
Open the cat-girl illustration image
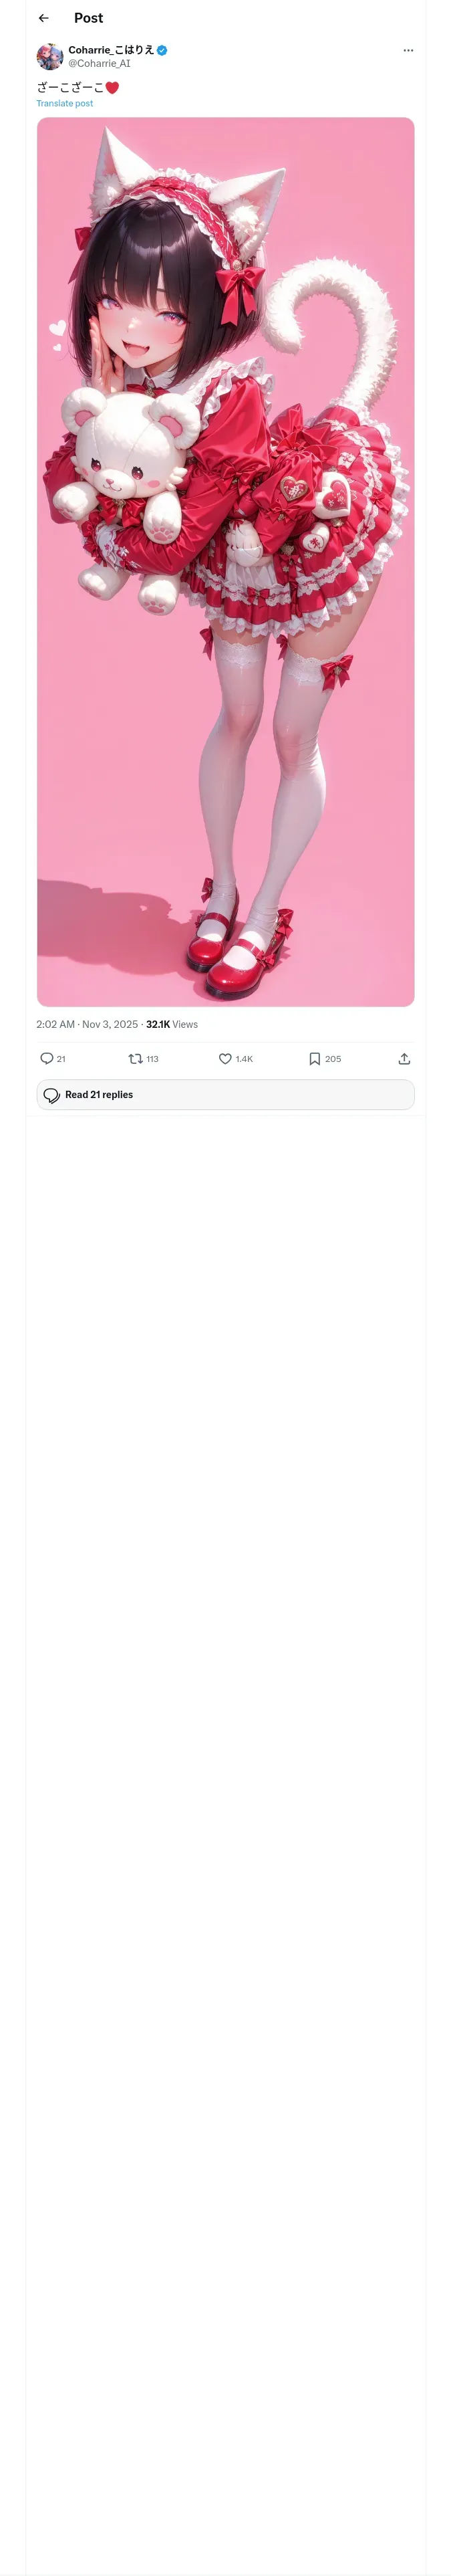tap(226, 562)
